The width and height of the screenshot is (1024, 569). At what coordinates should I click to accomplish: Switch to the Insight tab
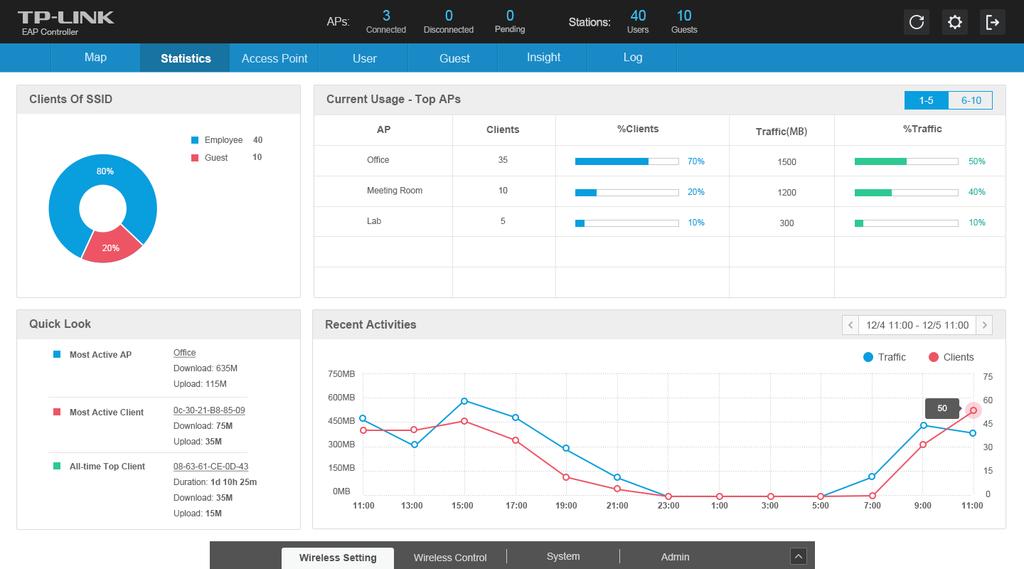pyautogui.click(x=543, y=57)
